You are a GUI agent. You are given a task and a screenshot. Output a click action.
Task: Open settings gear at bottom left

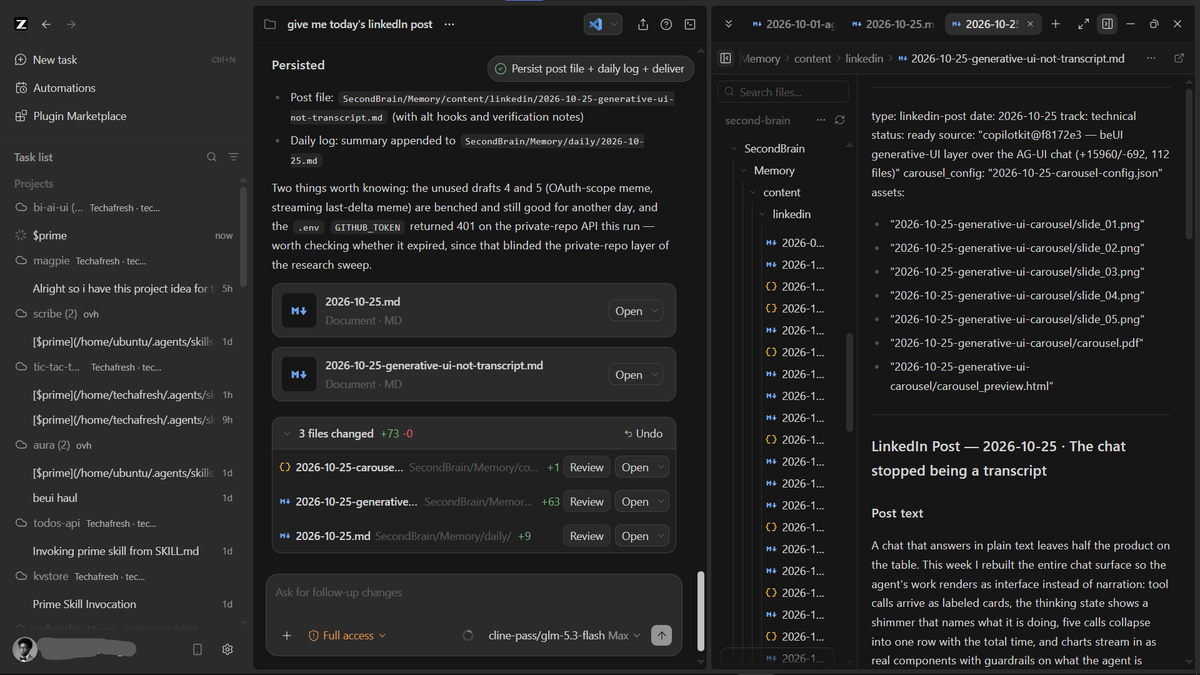pyautogui.click(x=227, y=649)
